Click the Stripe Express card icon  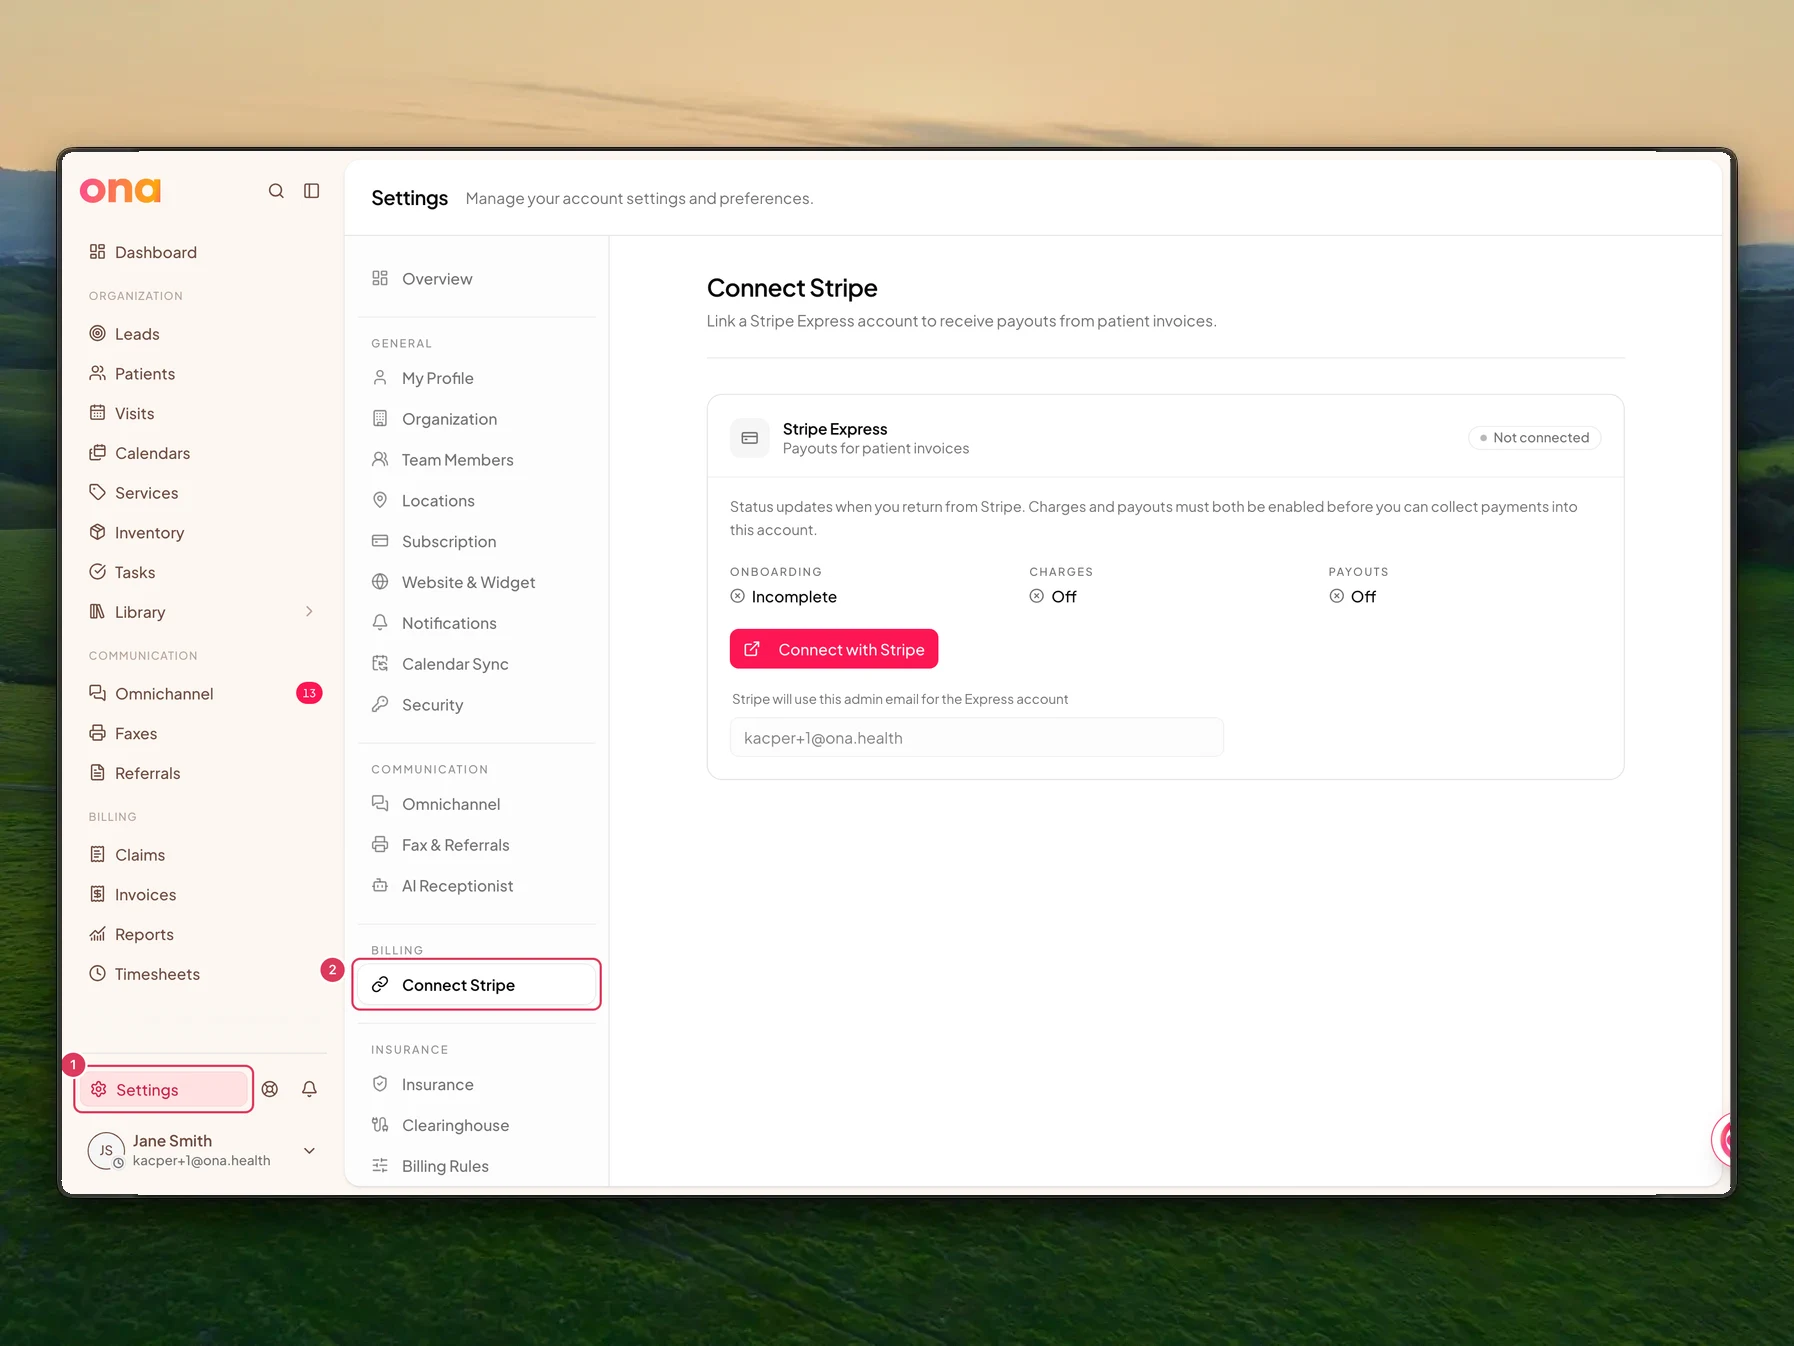tap(750, 438)
